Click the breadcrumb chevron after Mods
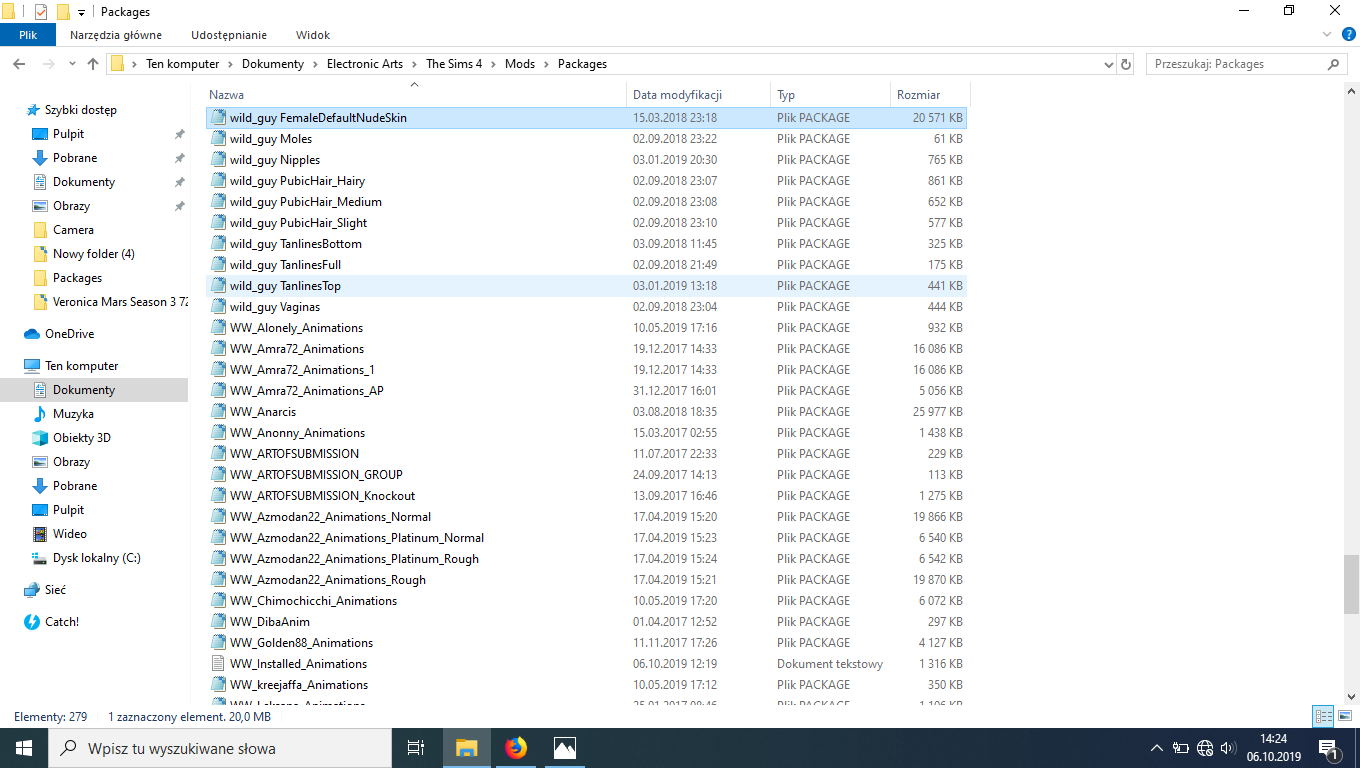Screen dimensions: 1360x768 (547, 64)
